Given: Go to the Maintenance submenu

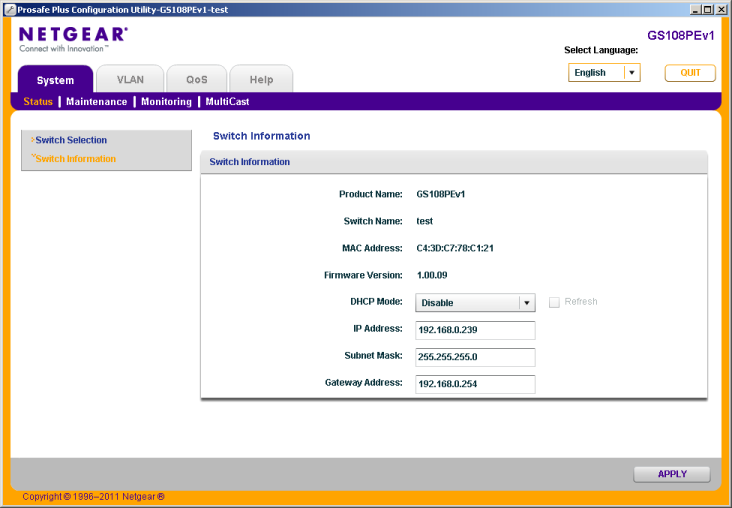Looking at the screenshot, I should 97,101.
